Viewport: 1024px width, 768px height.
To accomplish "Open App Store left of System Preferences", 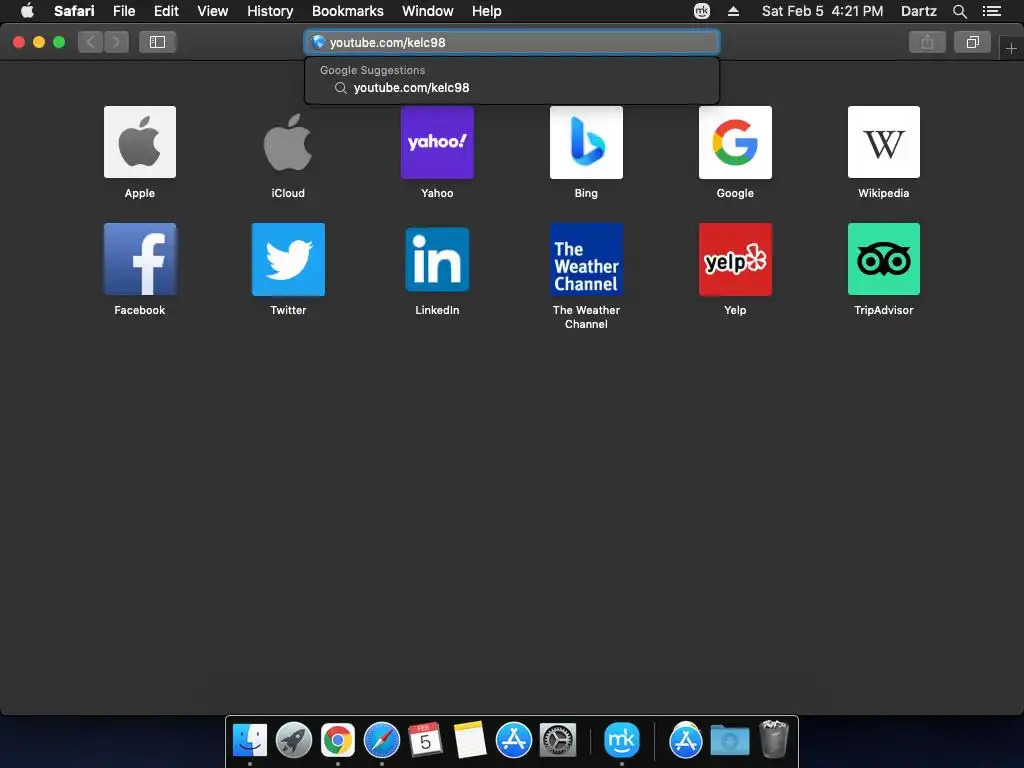I will tap(513, 741).
